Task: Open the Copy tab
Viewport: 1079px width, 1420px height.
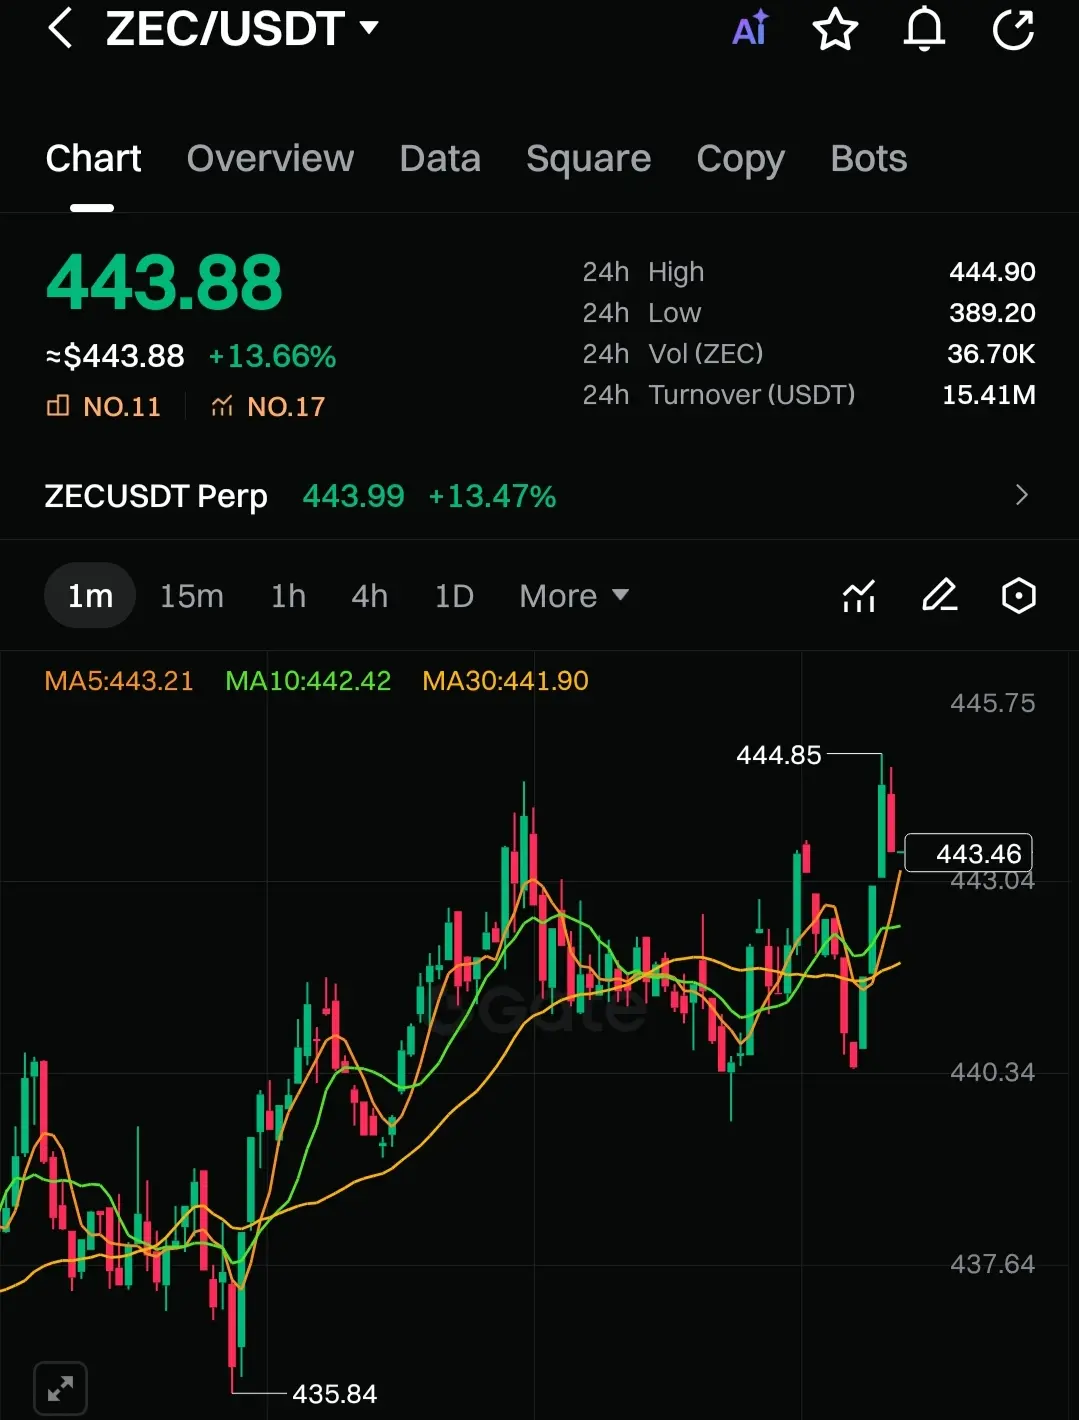Action: [x=740, y=159]
